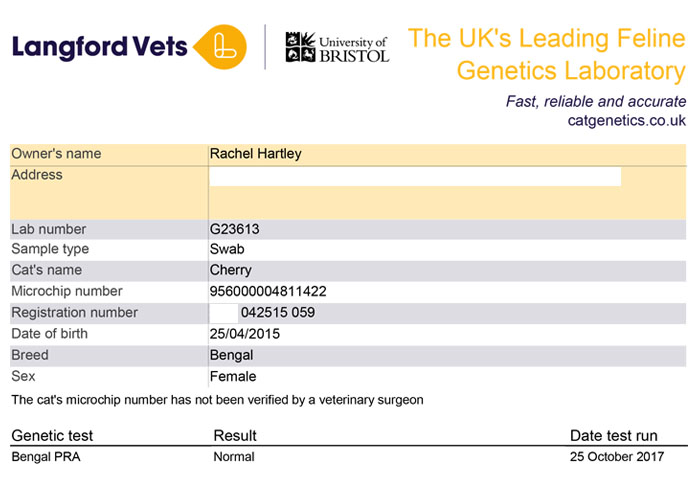This screenshot has width=700, height=500.
Task: Select the date of birth 25/04/2015
Action: 245,334
